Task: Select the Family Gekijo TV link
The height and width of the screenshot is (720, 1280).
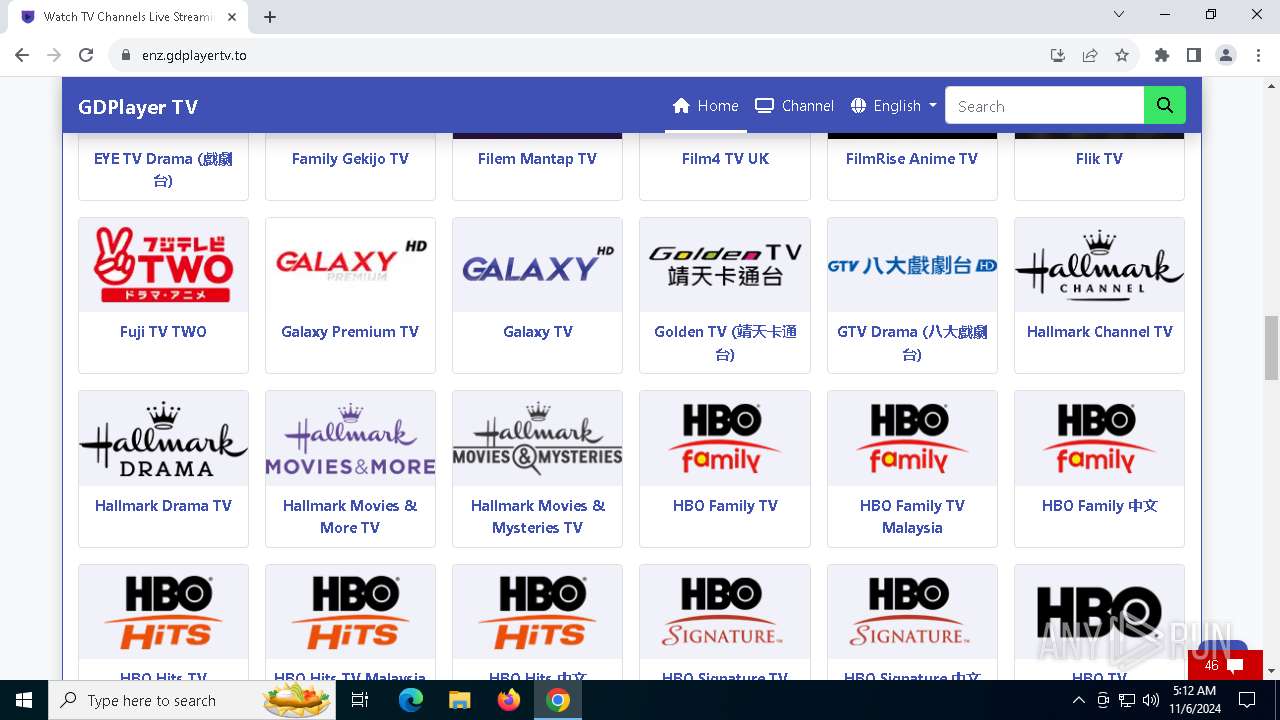Action: [350, 158]
